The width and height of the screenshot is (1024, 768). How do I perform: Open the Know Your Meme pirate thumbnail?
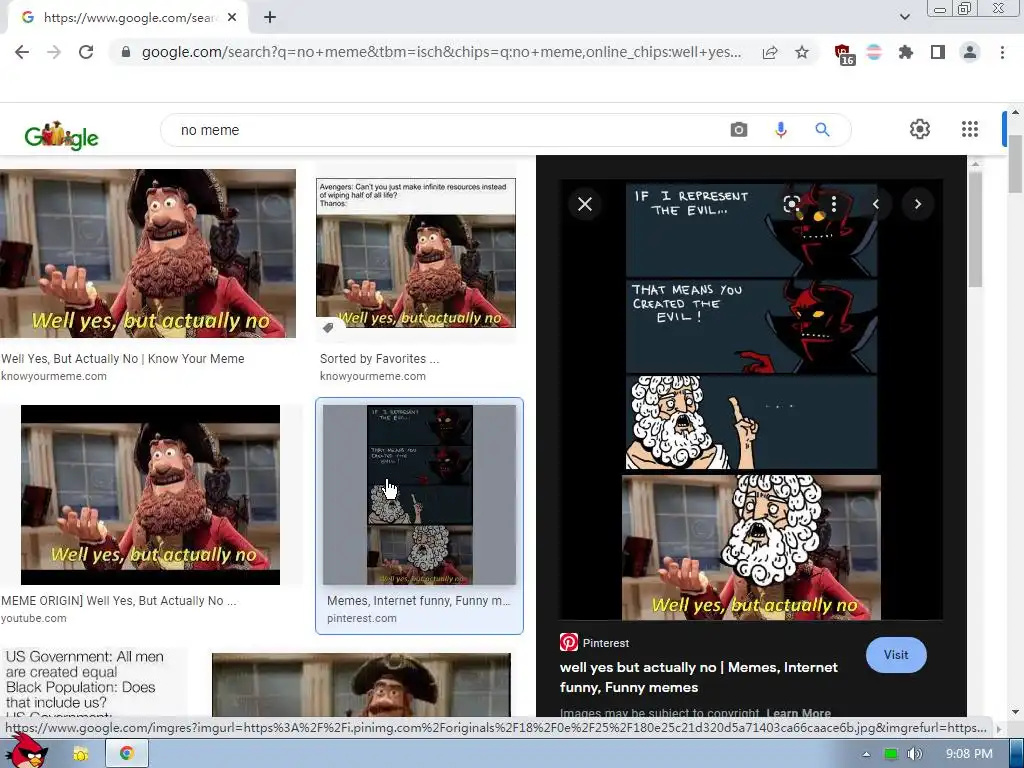[148, 253]
